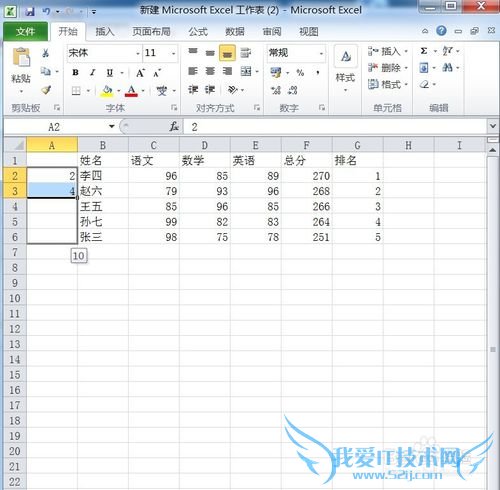
Task: Click the Cut scissors icon
Action: click(x=46, y=53)
